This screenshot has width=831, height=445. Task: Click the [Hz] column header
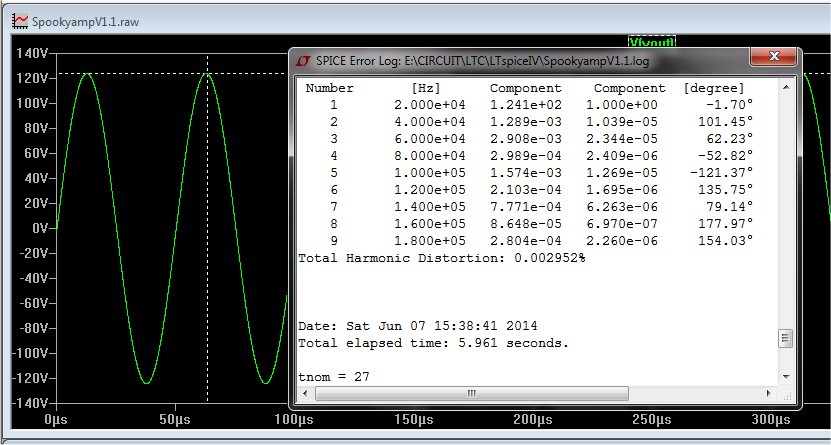coord(426,88)
